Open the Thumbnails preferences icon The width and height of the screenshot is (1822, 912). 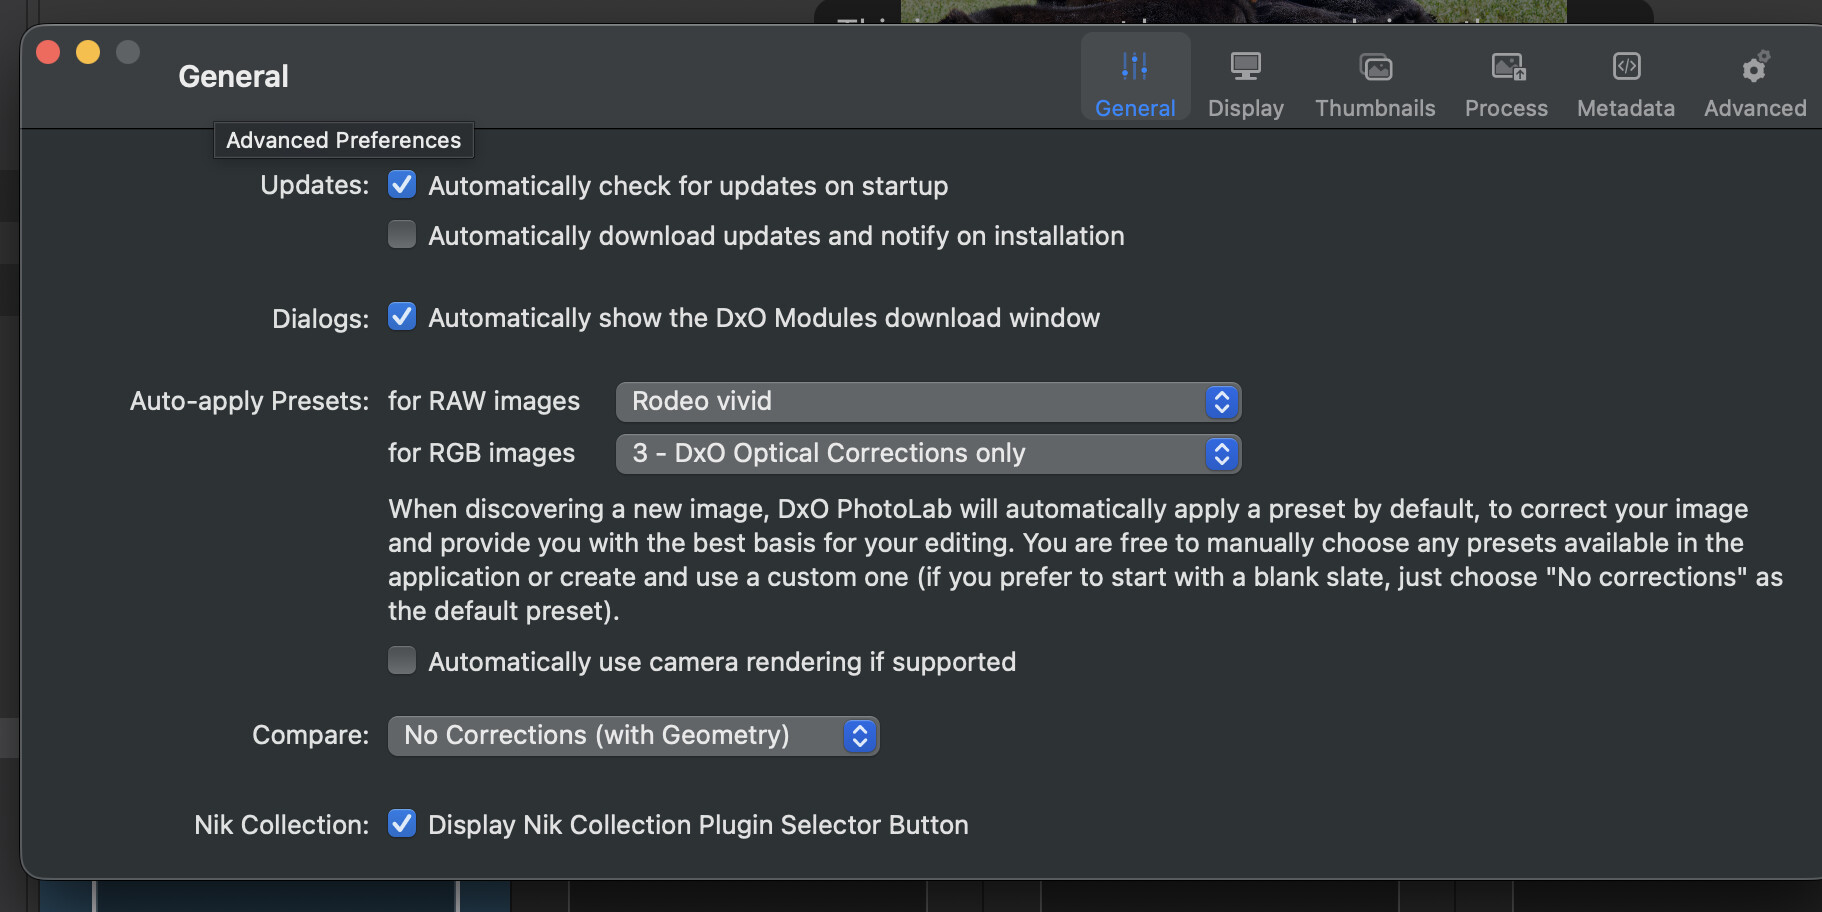pos(1376,67)
